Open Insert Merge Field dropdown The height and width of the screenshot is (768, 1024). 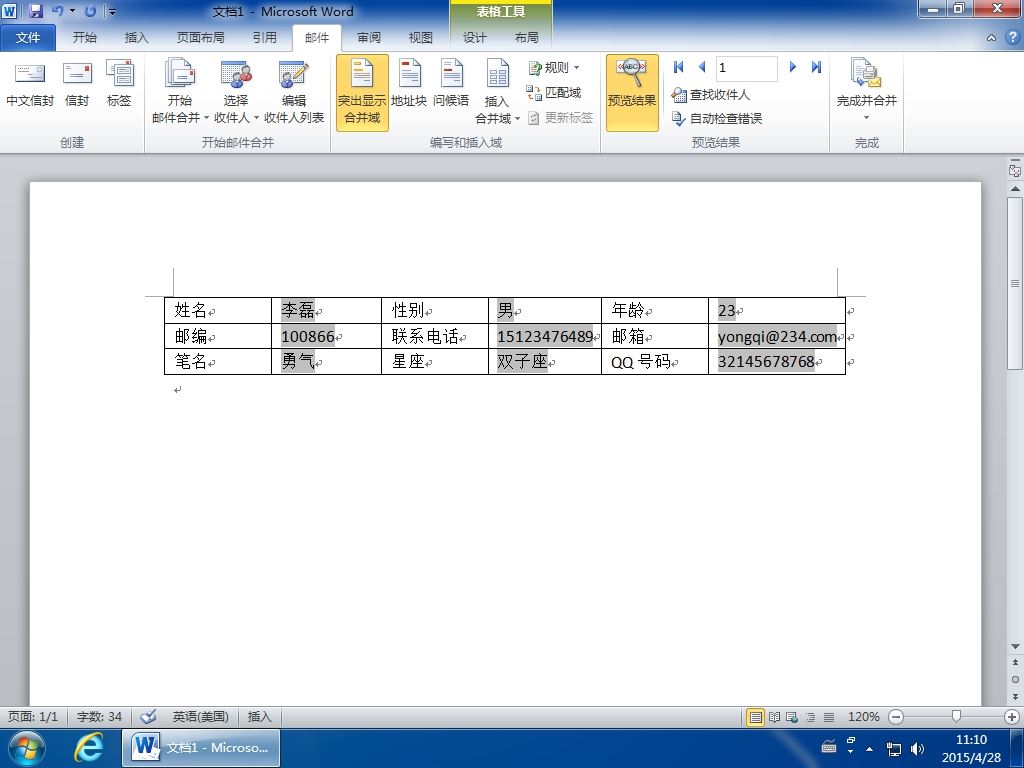coord(497,91)
